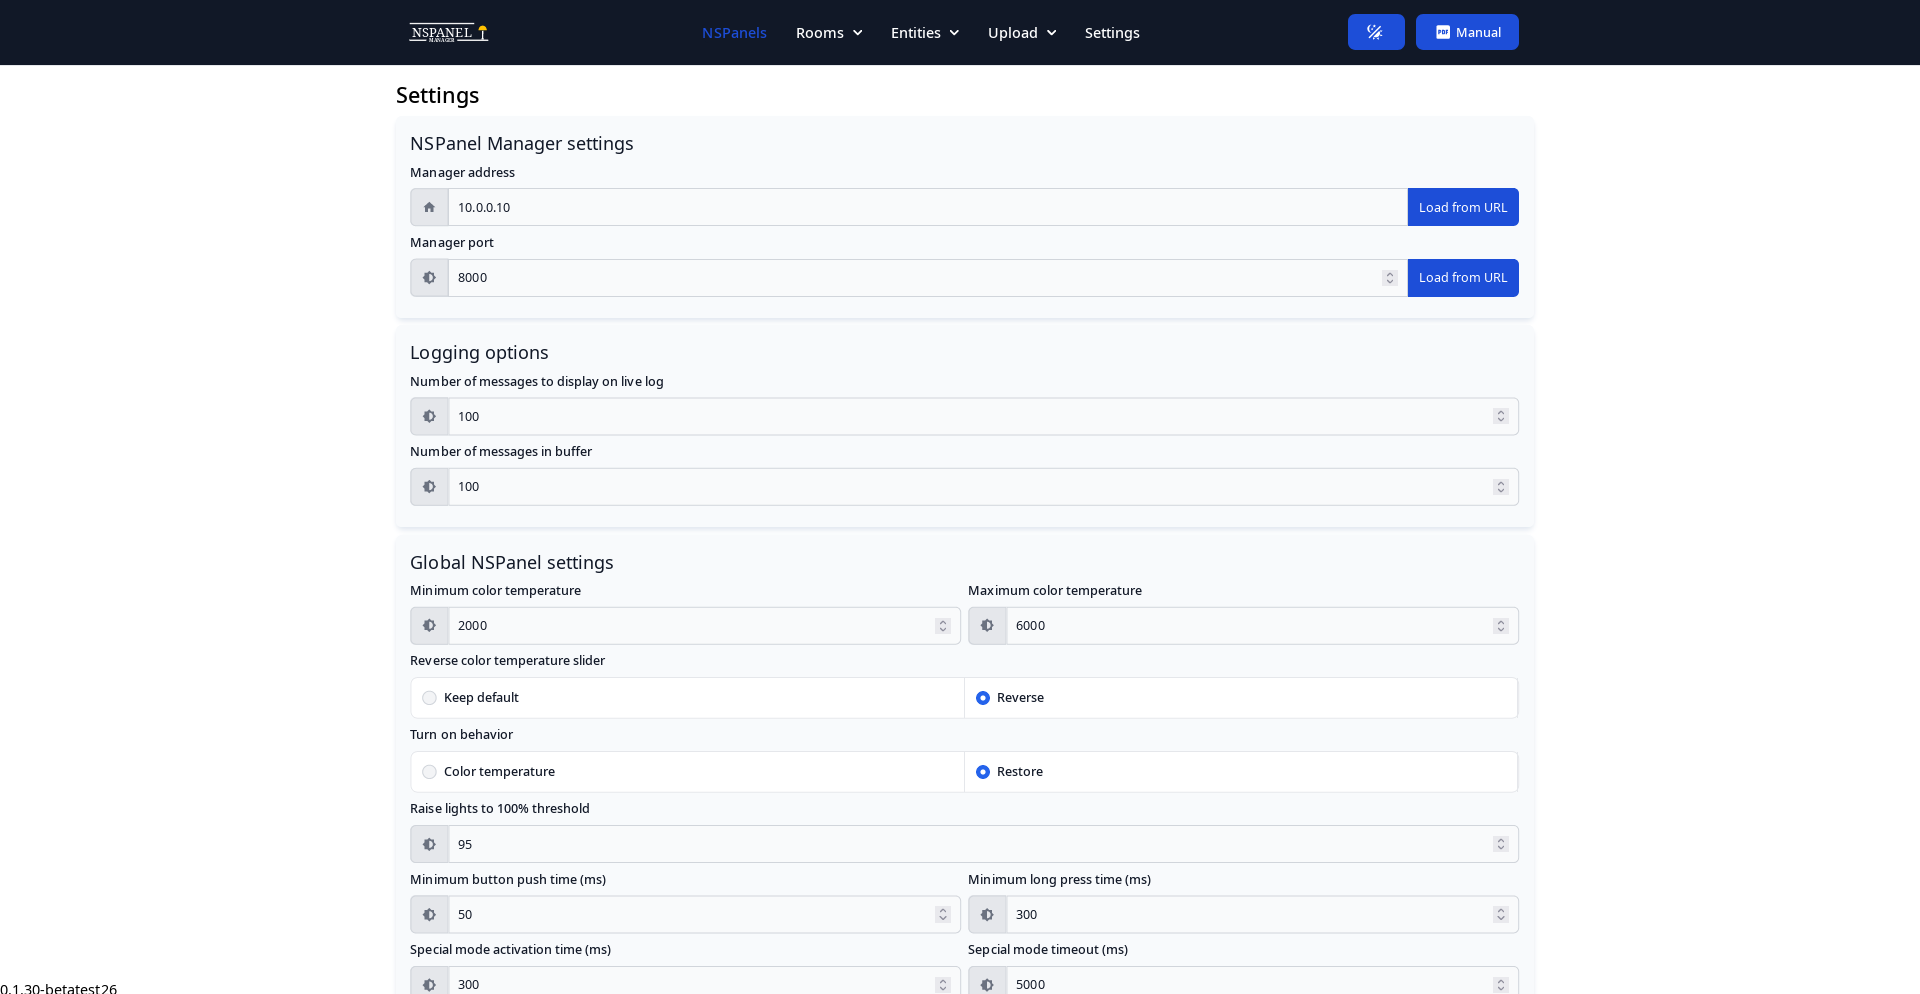Adjust Maximum color temperature stepper

[x=1501, y=626]
